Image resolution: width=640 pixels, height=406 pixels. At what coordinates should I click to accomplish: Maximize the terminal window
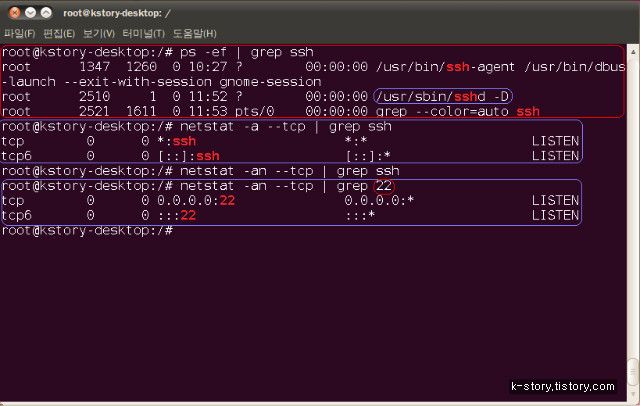[47, 13]
